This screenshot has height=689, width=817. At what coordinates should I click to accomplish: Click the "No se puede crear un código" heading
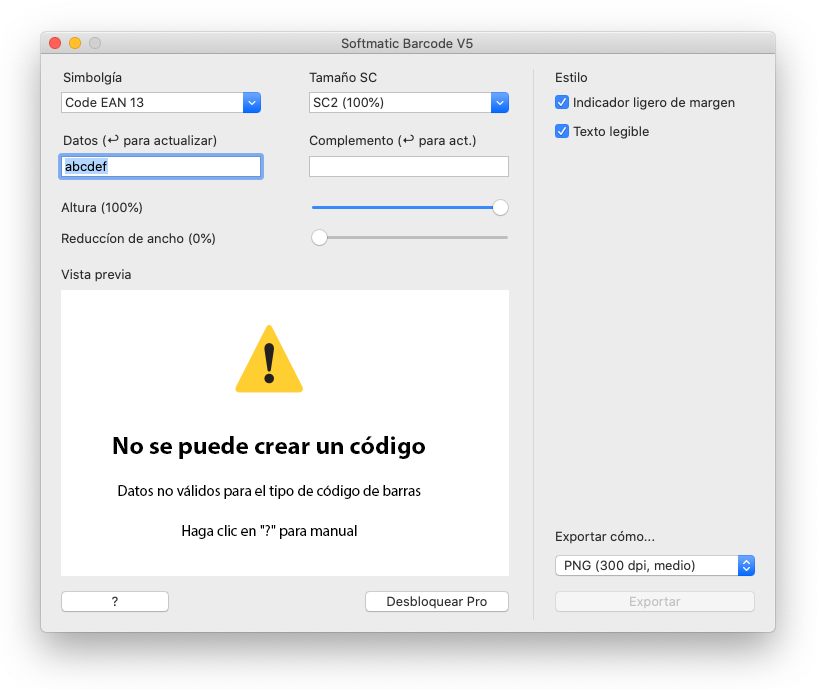pyautogui.click(x=268, y=446)
